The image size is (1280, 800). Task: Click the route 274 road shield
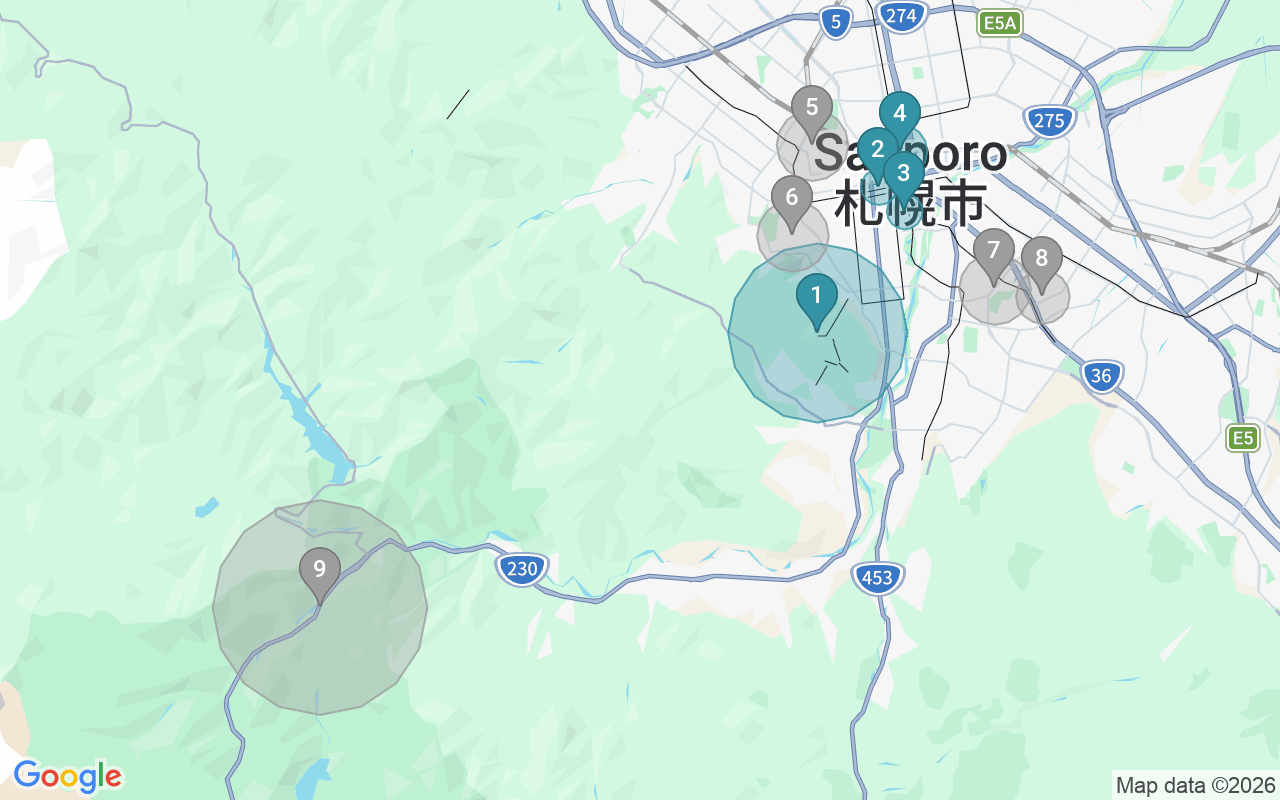pos(901,15)
